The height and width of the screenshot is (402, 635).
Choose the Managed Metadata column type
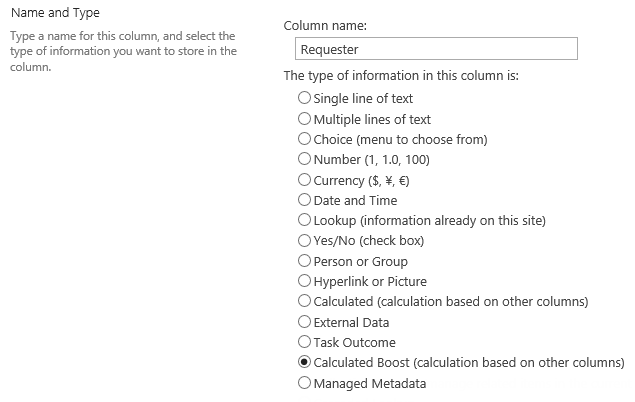pyautogui.click(x=304, y=383)
